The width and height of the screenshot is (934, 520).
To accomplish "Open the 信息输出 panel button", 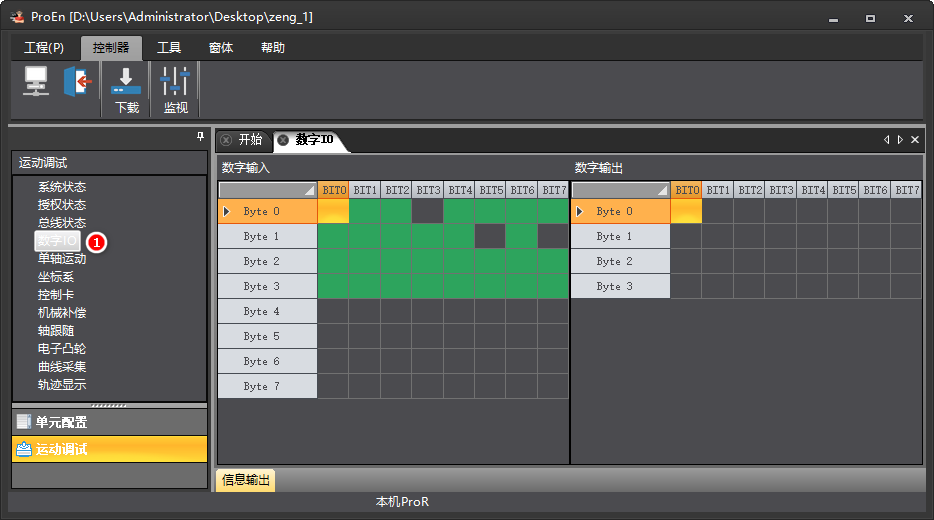I will tap(245, 479).
